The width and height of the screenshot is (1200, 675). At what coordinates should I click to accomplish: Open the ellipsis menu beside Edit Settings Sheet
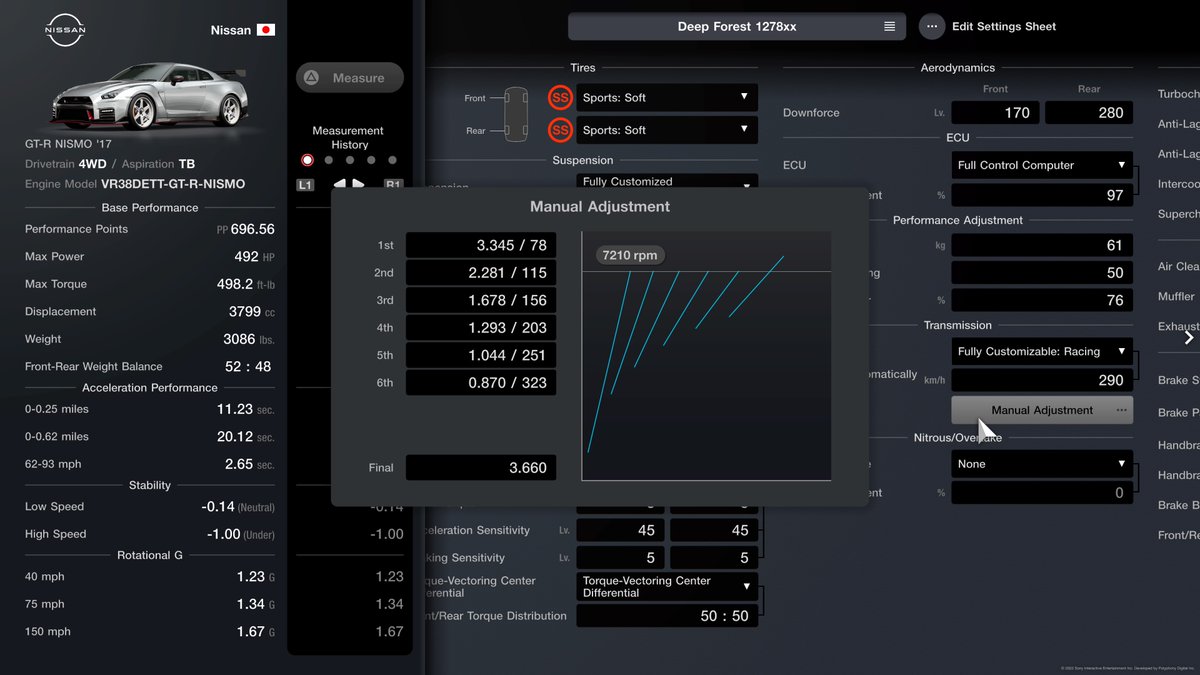pos(932,27)
